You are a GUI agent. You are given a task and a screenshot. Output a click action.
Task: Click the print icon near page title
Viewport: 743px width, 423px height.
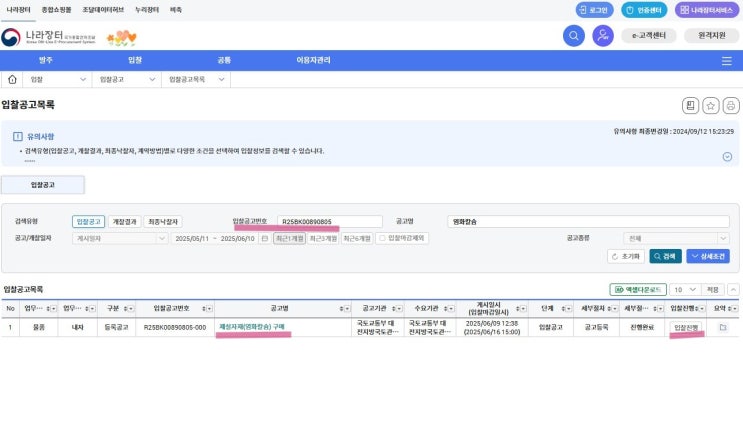click(x=731, y=105)
